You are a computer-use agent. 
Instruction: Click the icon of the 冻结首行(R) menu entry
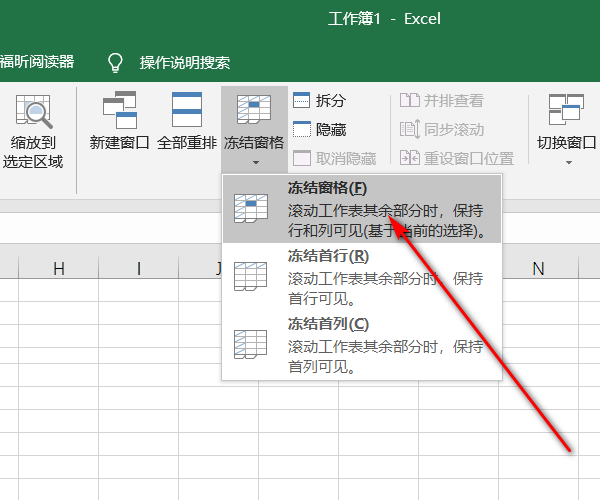point(251,276)
